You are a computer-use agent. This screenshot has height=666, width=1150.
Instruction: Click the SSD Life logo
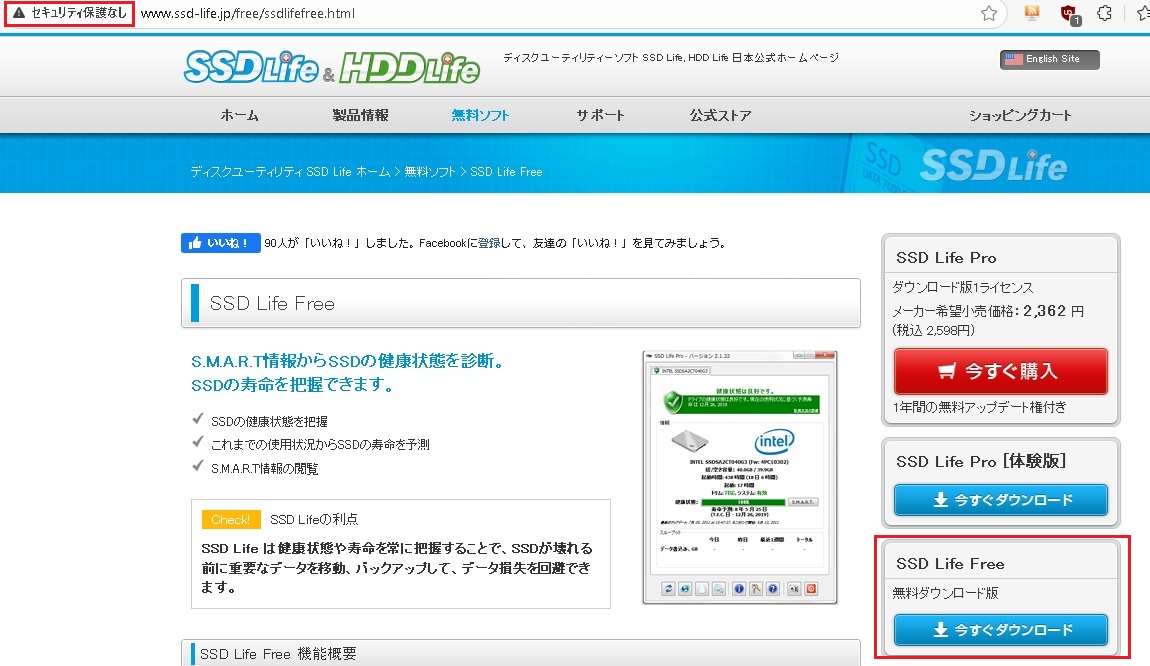[252, 67]
